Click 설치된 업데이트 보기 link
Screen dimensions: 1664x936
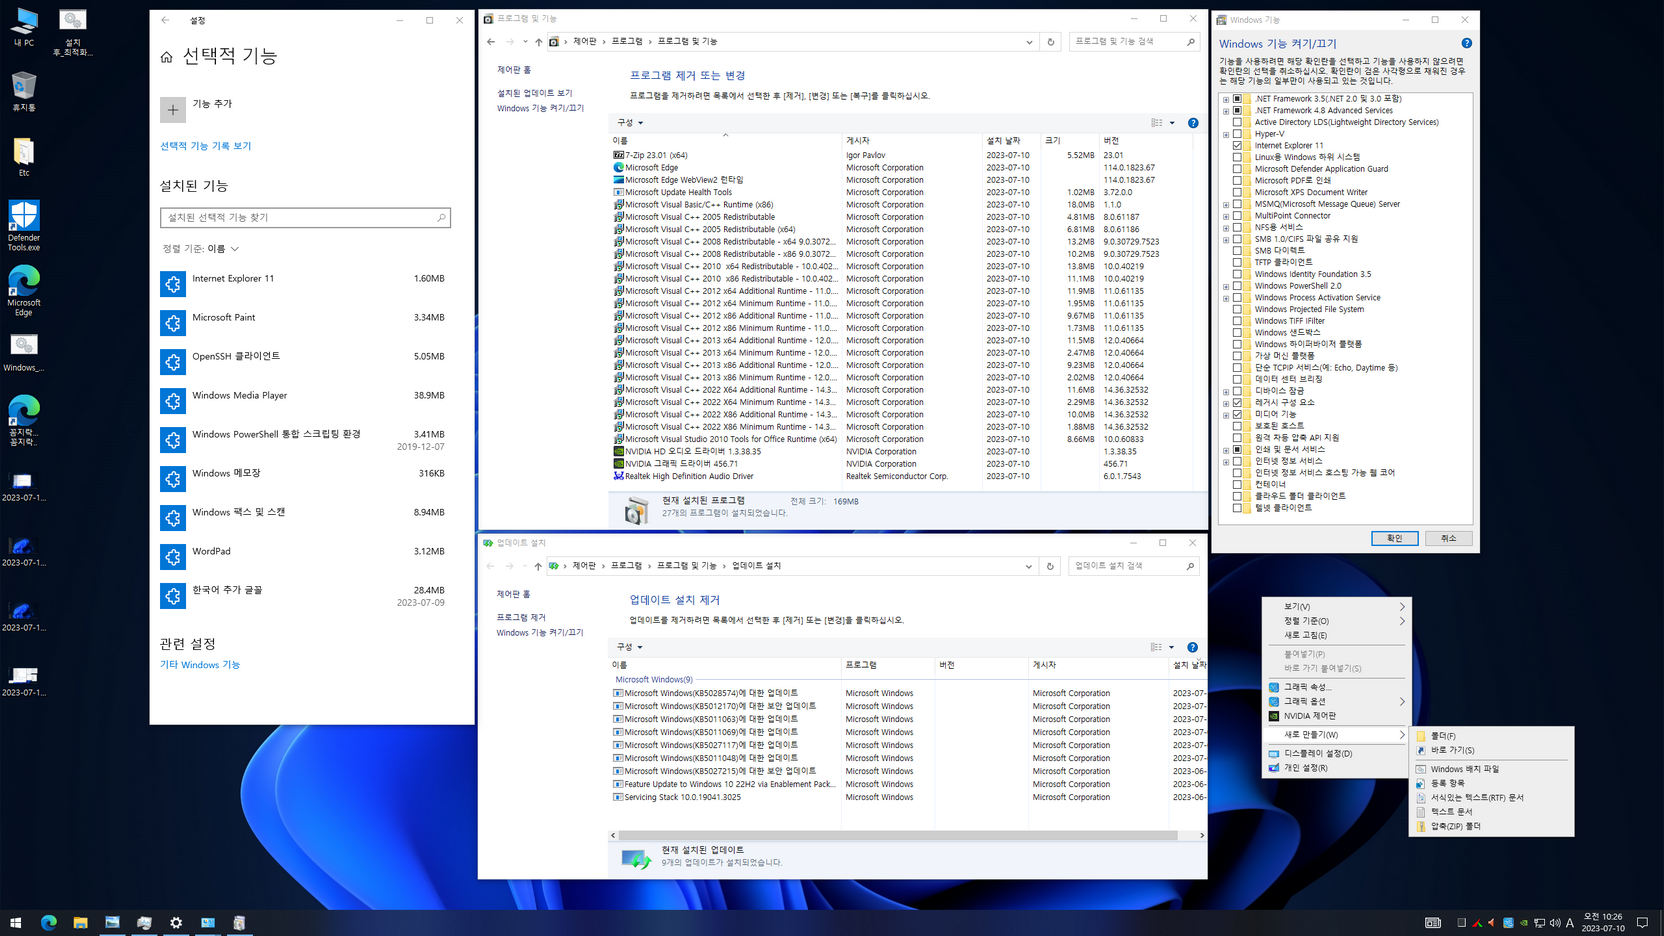point(534,93)
